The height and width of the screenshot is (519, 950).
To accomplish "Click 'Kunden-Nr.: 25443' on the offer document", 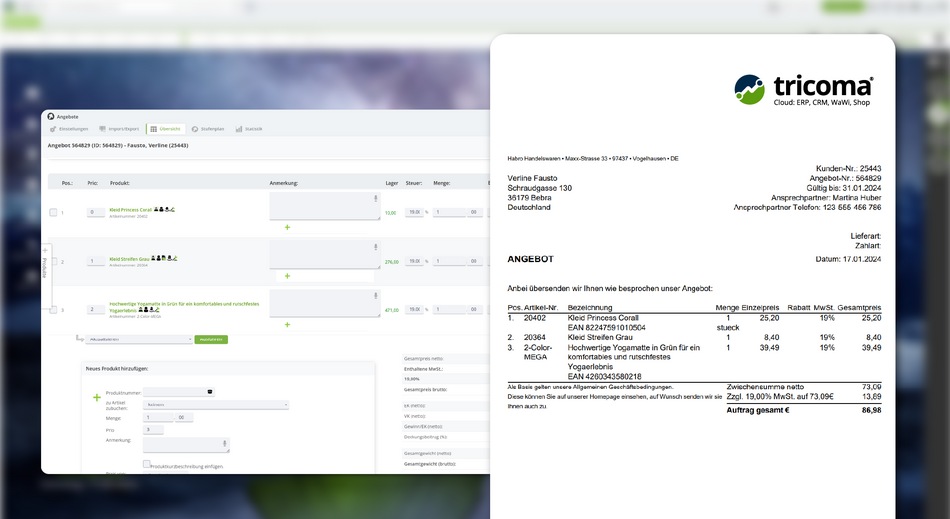I will pyautogui.click(x=848, y=168).
